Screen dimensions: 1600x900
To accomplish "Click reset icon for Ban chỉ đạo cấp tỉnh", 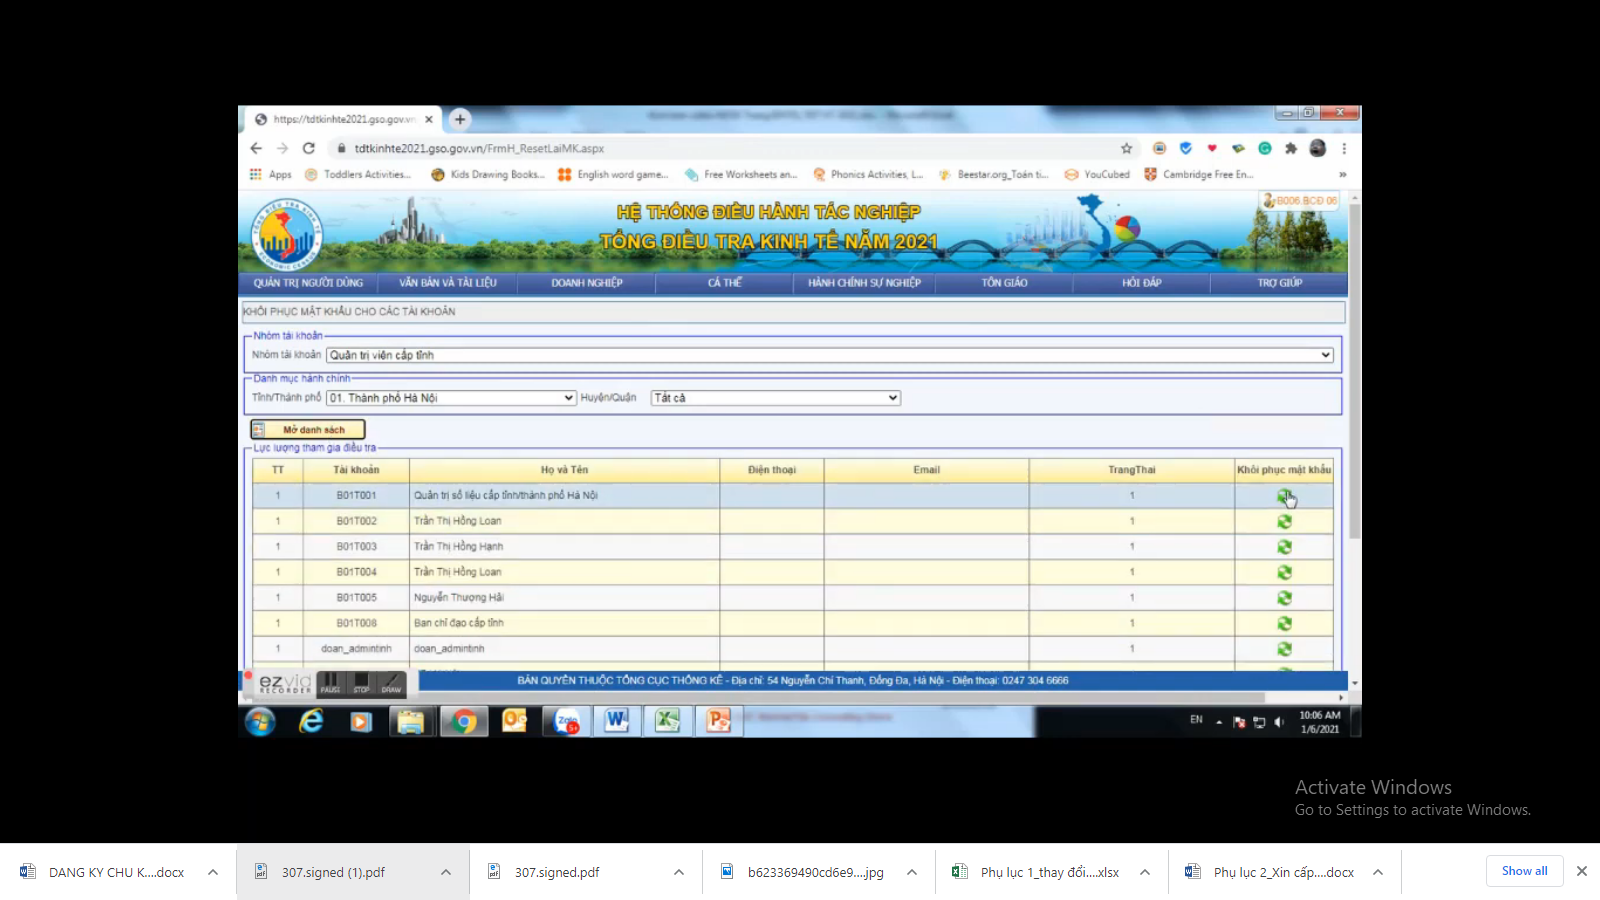I will 1285,622.
